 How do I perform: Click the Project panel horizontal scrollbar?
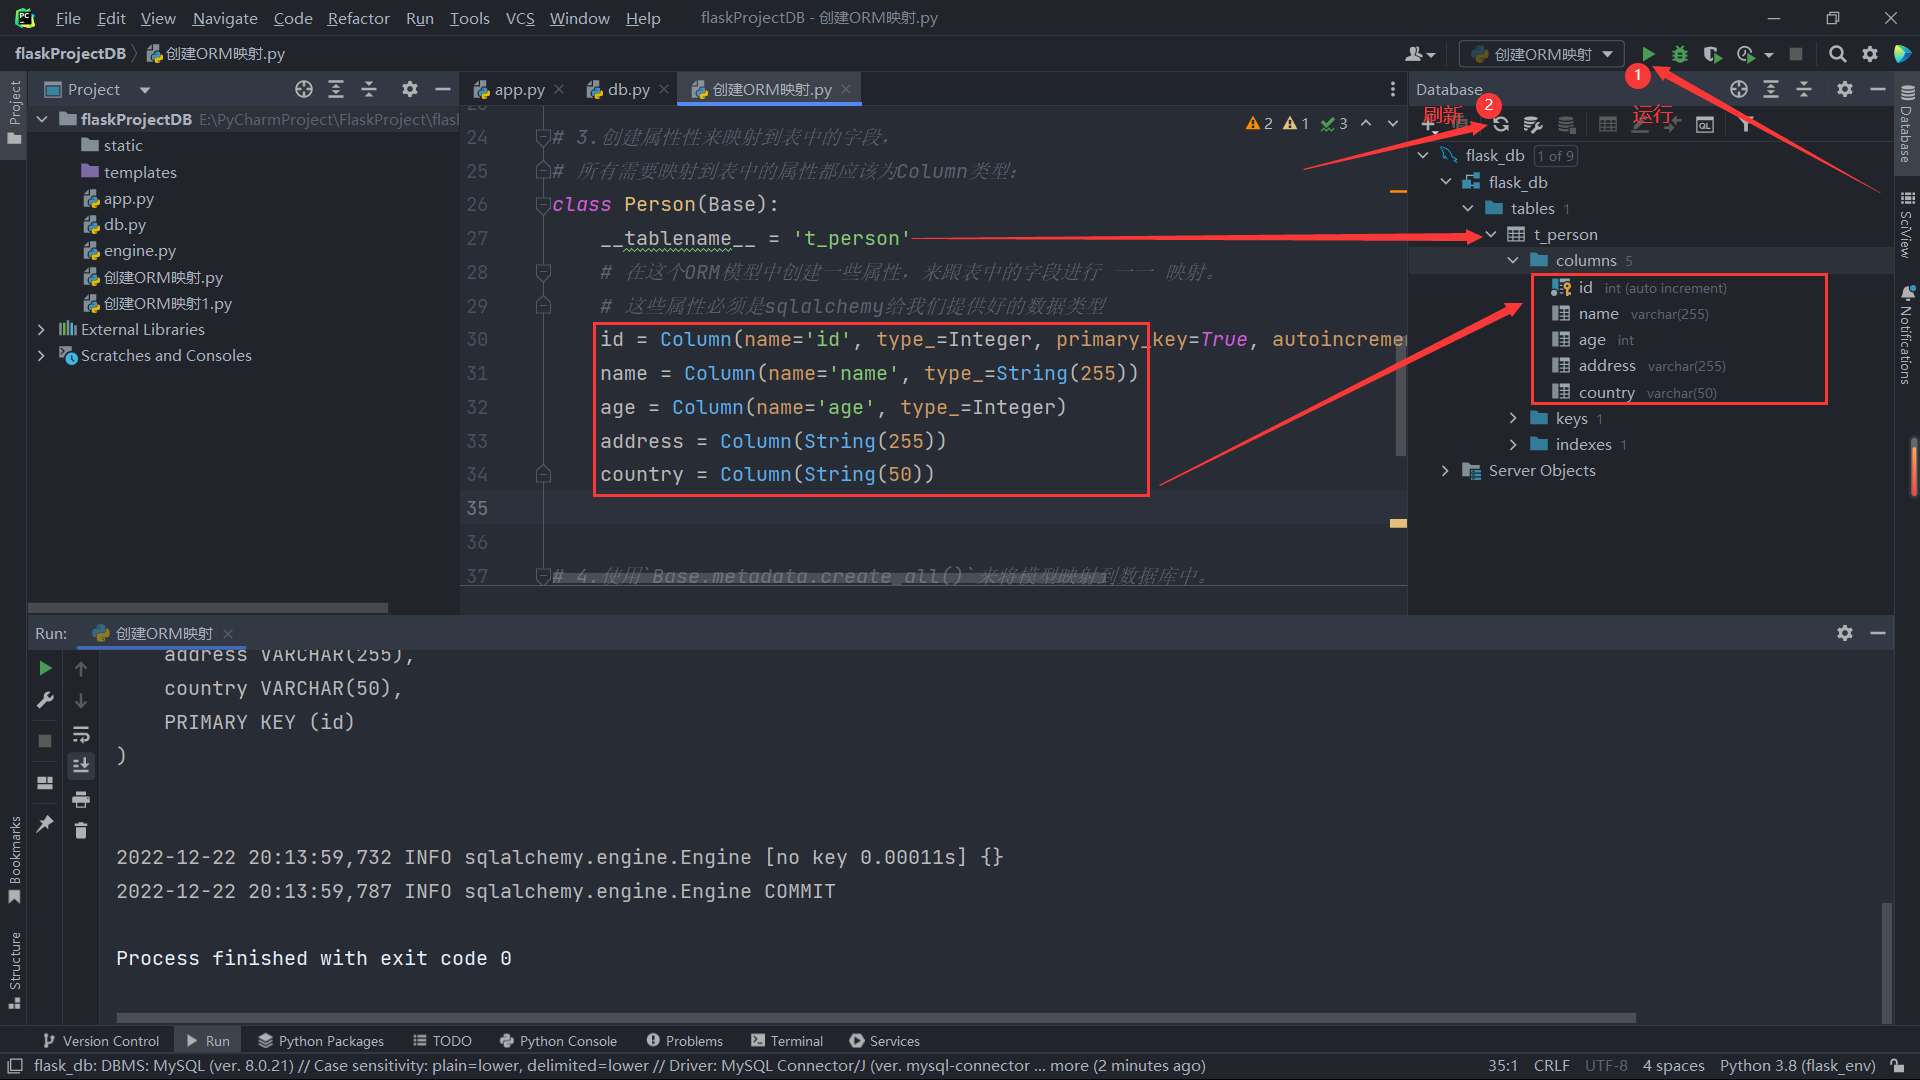point(208,607)
